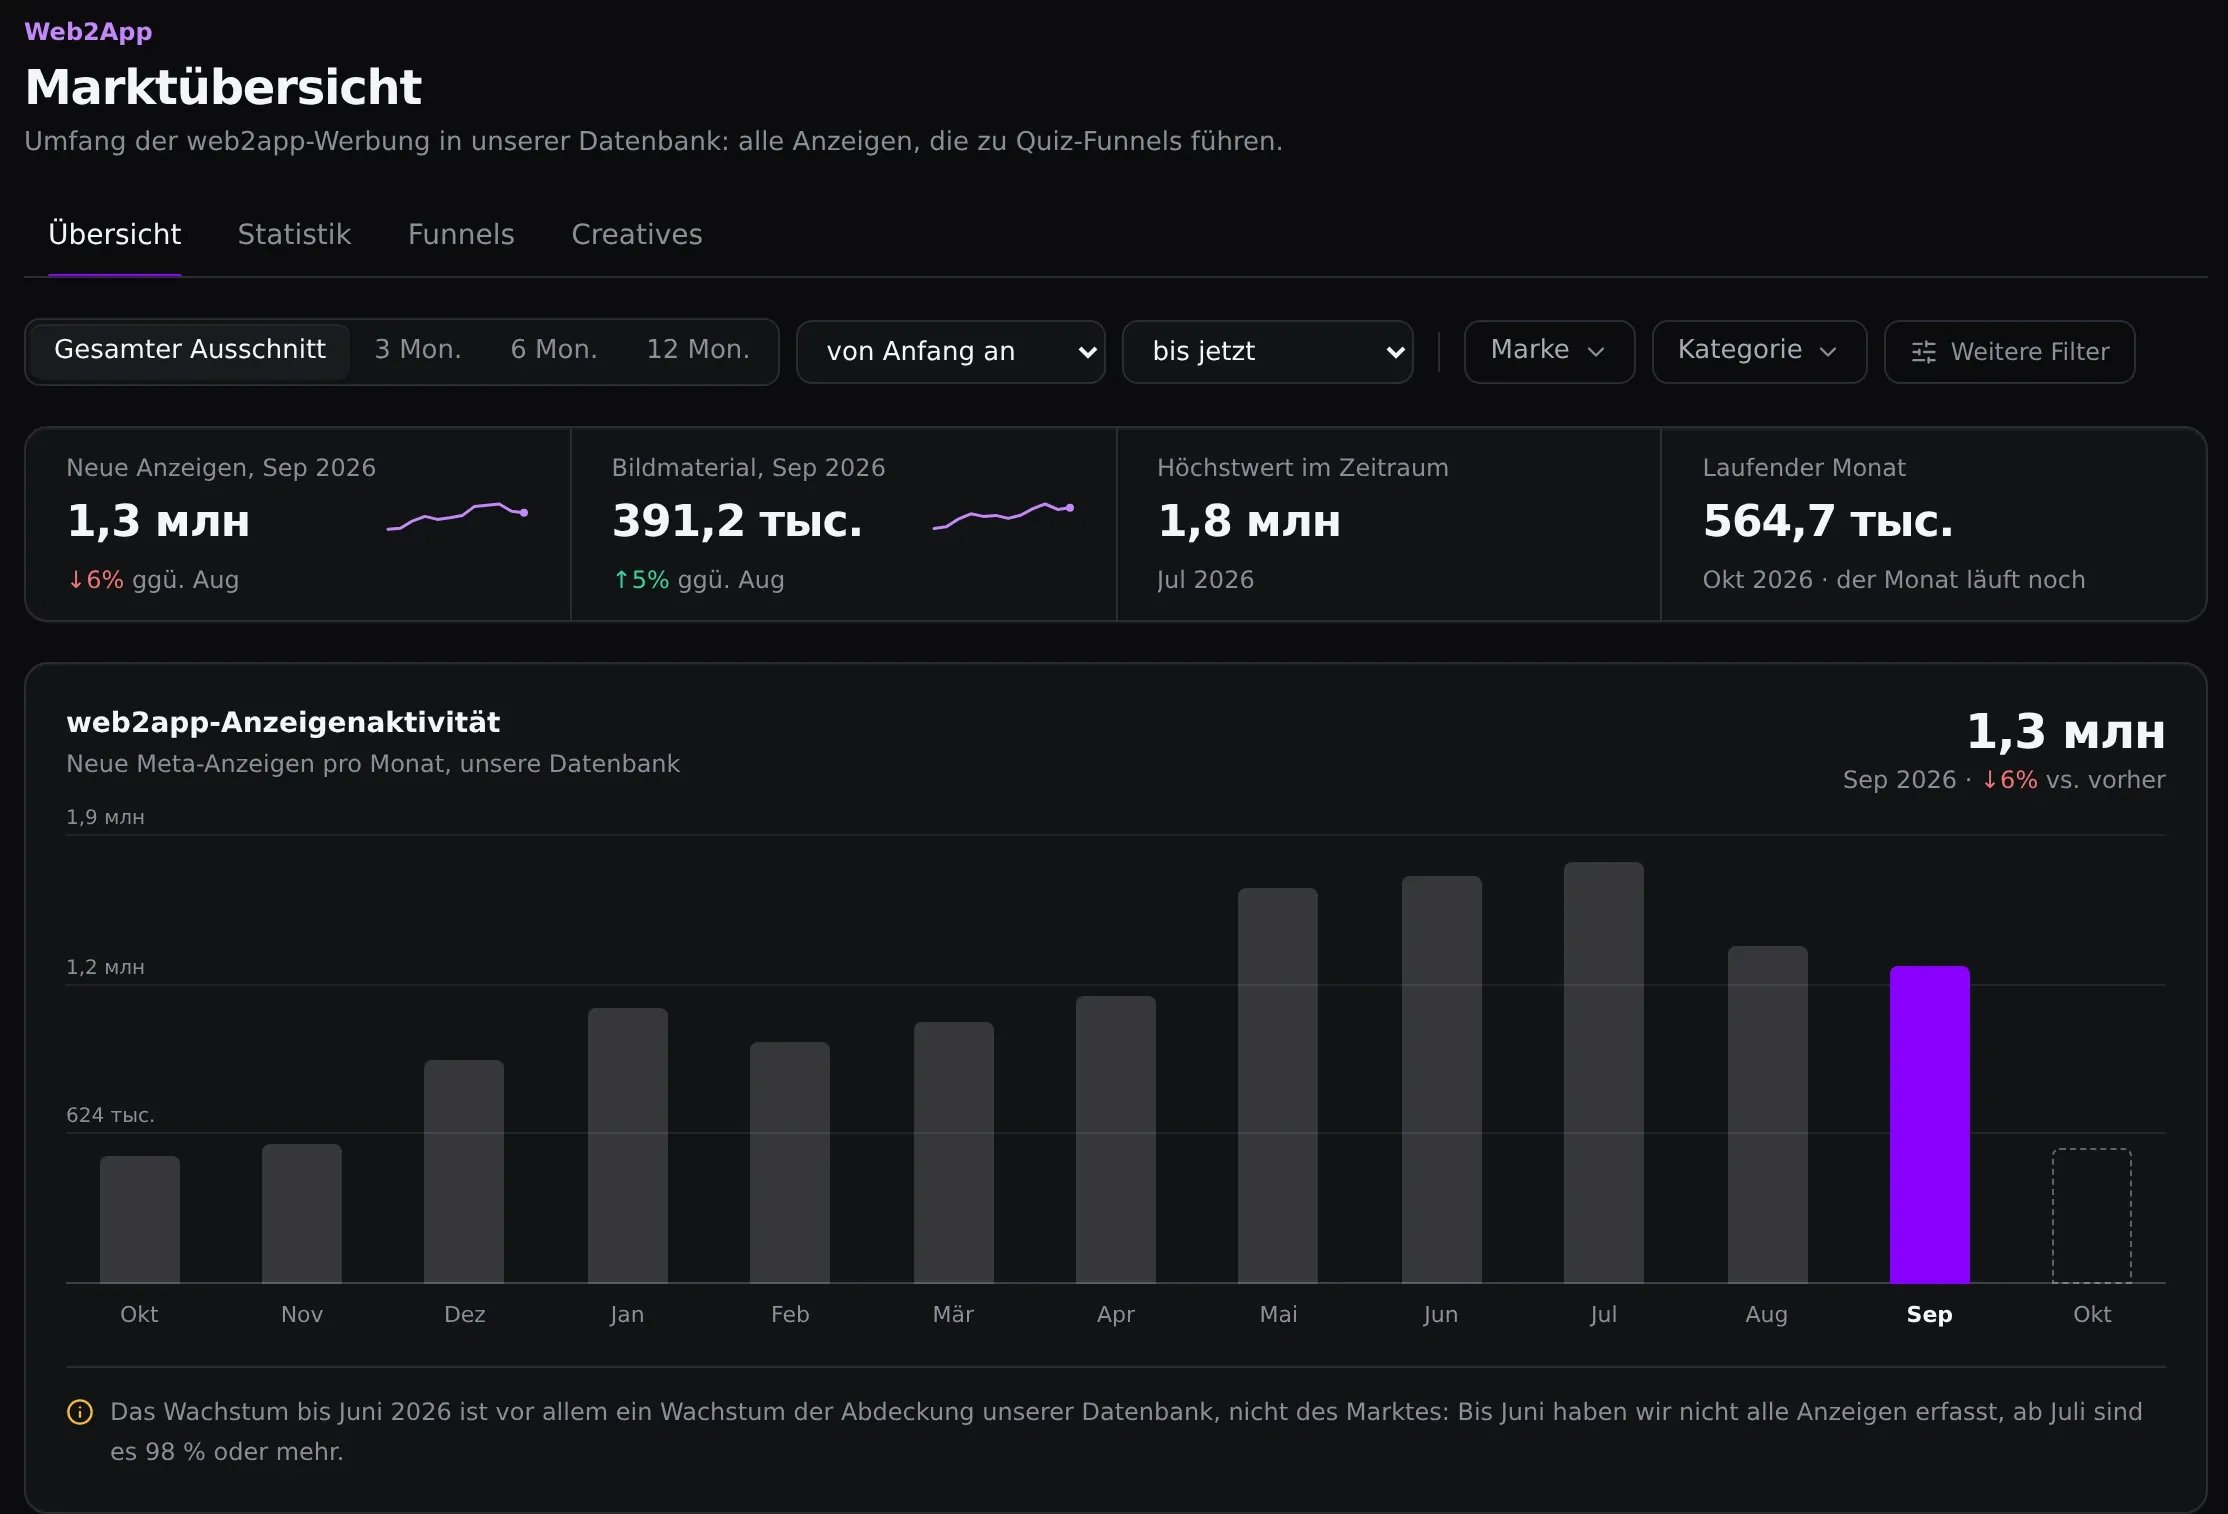Screen dimensions: 2228x1514
Task: Click the '1,8 млн' Höchstwert value
Action: (x=1249, y=521)
